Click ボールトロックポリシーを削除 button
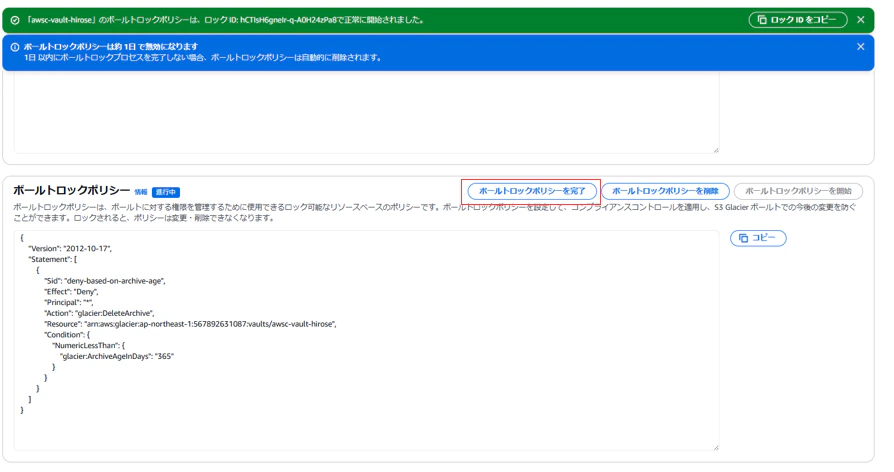Image resolution: width=894 pixels, height=472 pixels. [x=665, y=191]
